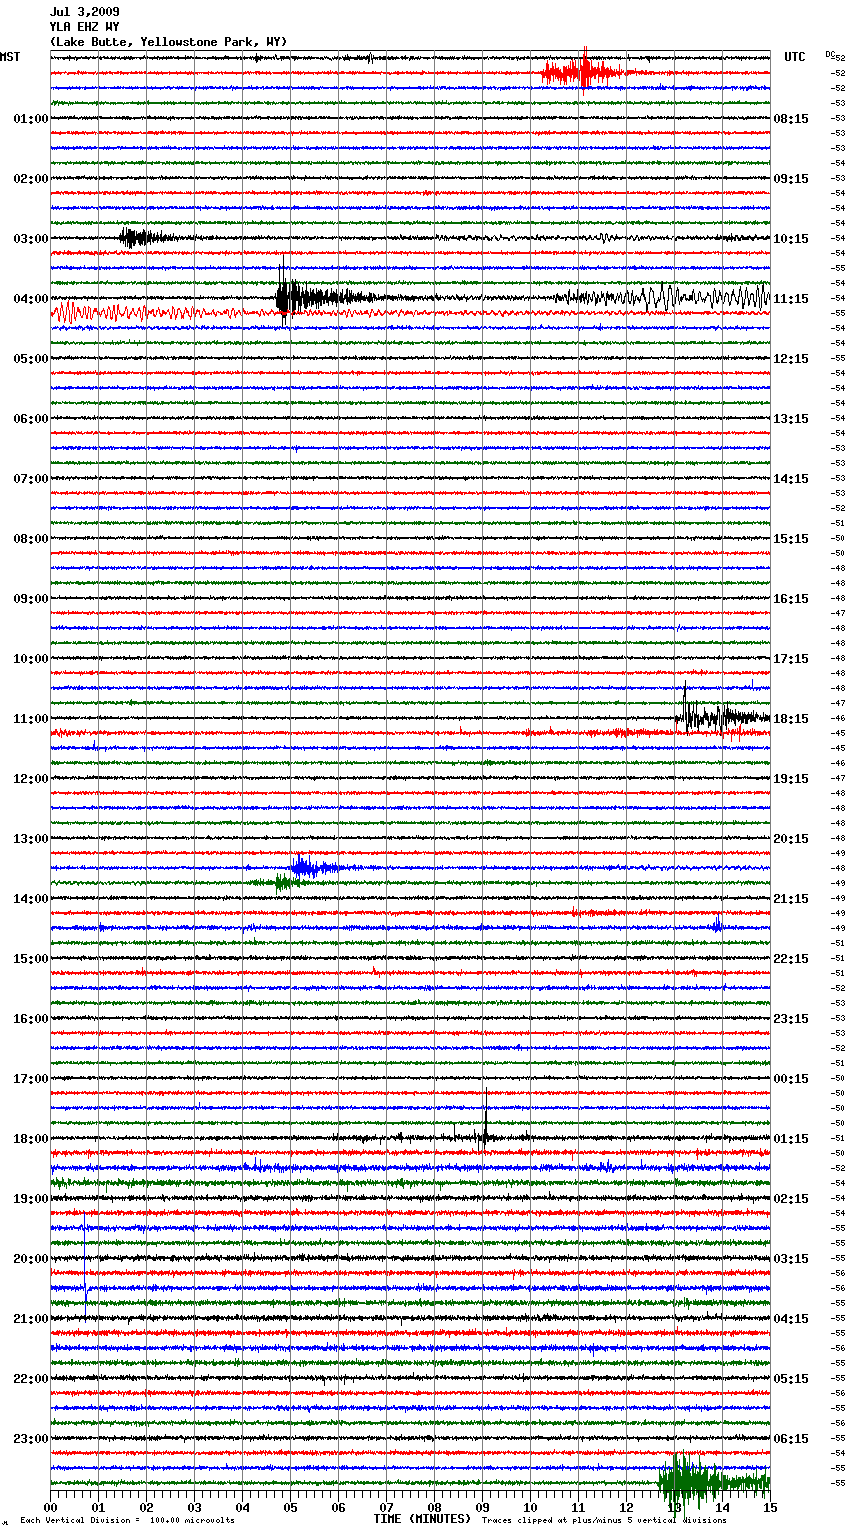Click the 16:15 UTC time label

pyautogui.click(x=791, y=599)
